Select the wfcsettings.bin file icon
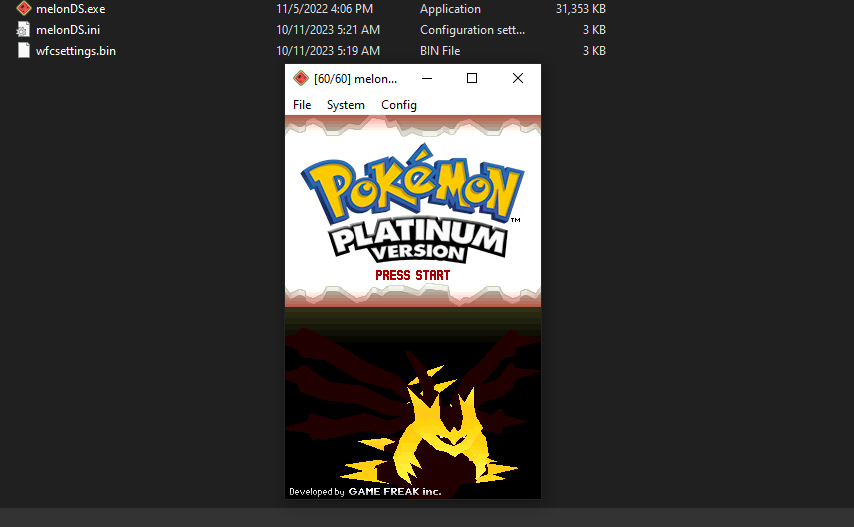 23,50
